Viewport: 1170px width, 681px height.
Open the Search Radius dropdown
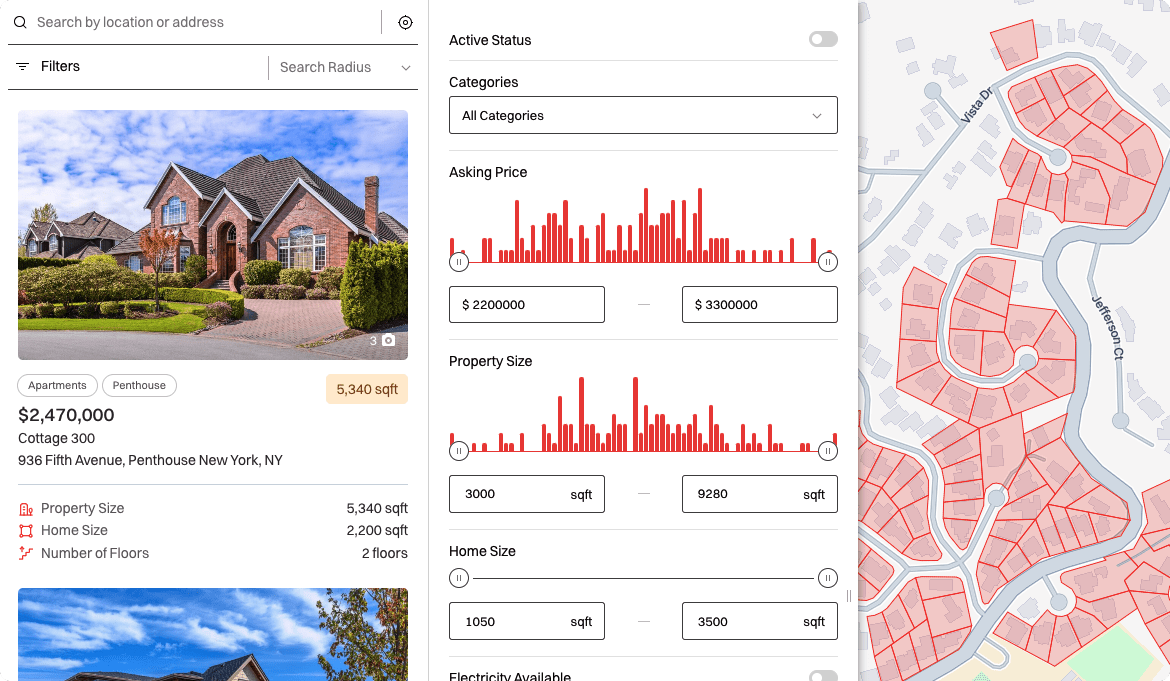pyautogui.click(x=345, y=67)
